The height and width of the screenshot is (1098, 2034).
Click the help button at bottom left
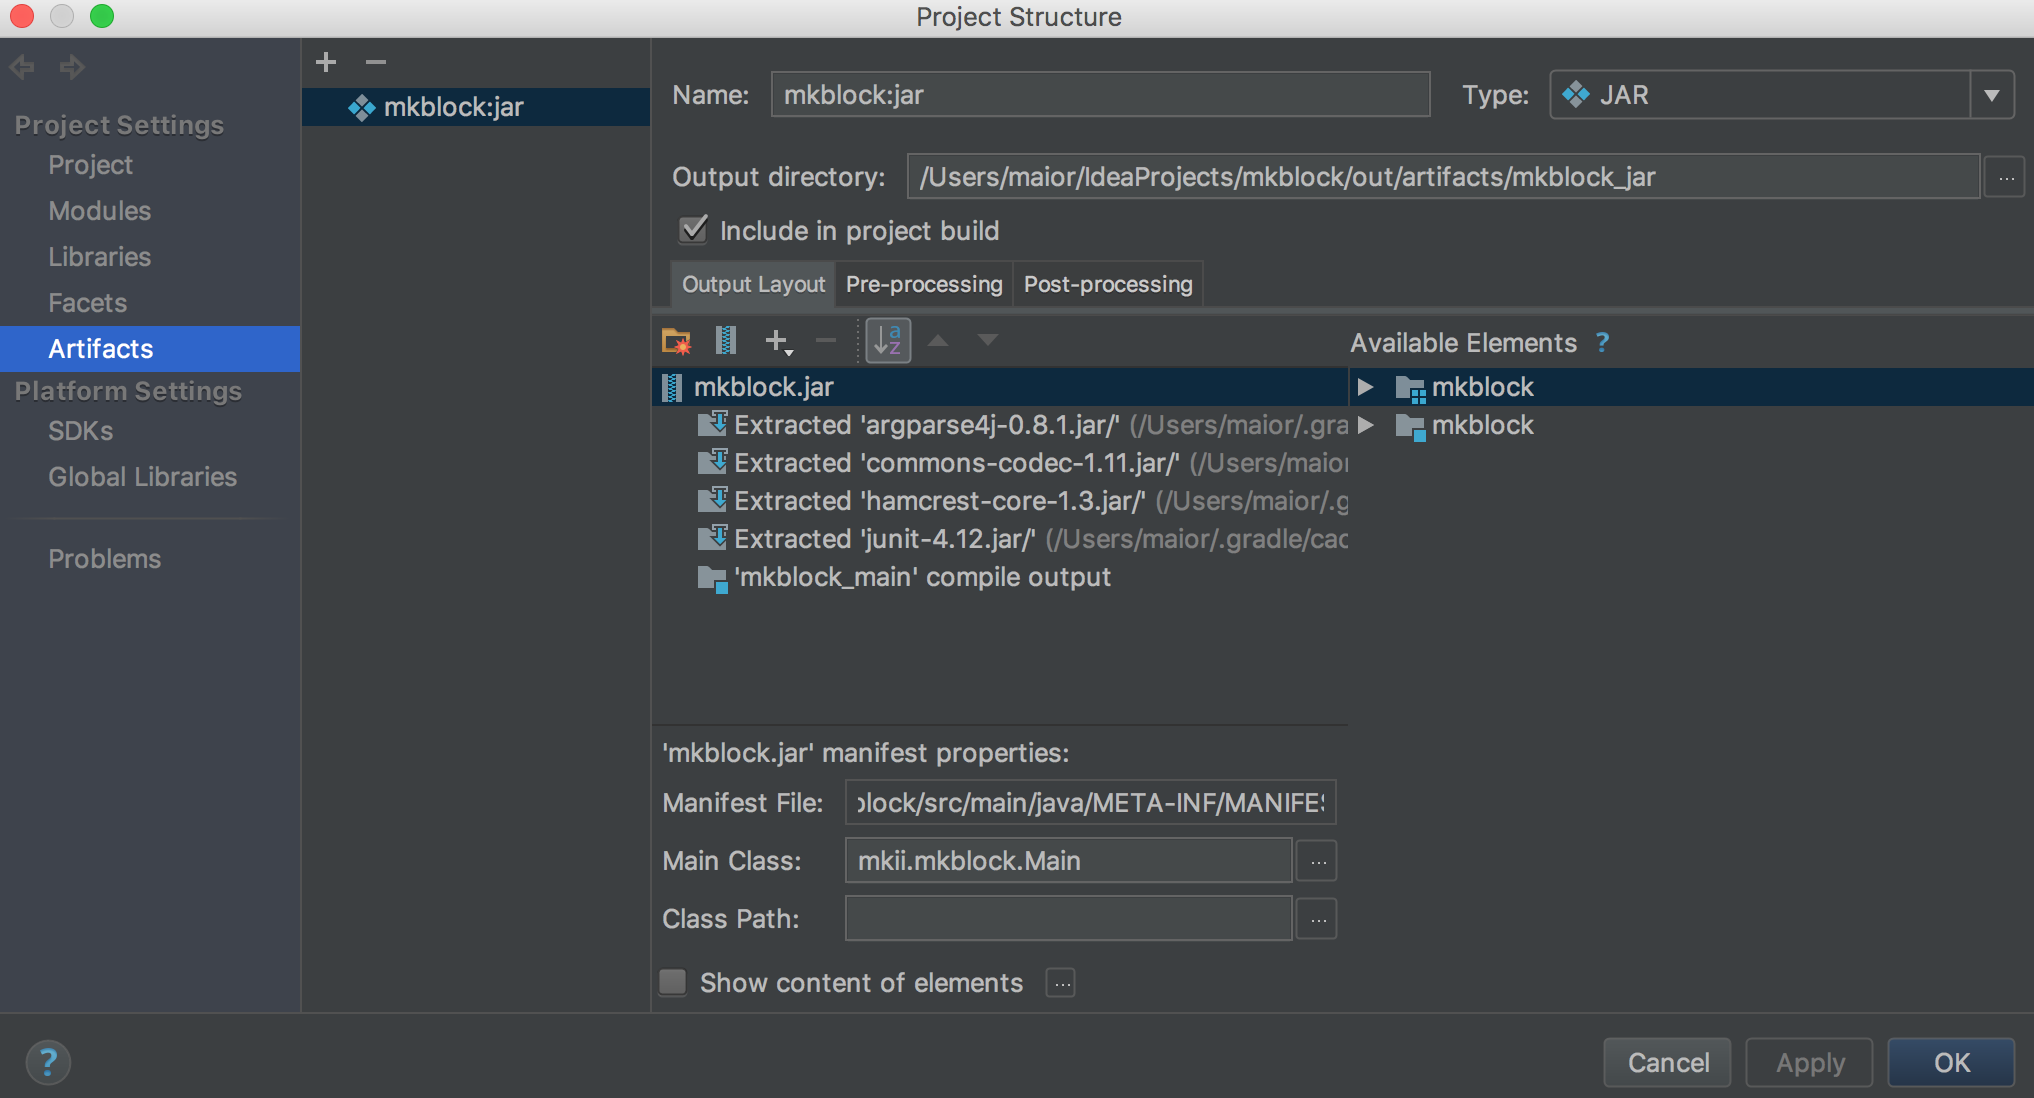pyautogui.click(x=48, y=1062)
